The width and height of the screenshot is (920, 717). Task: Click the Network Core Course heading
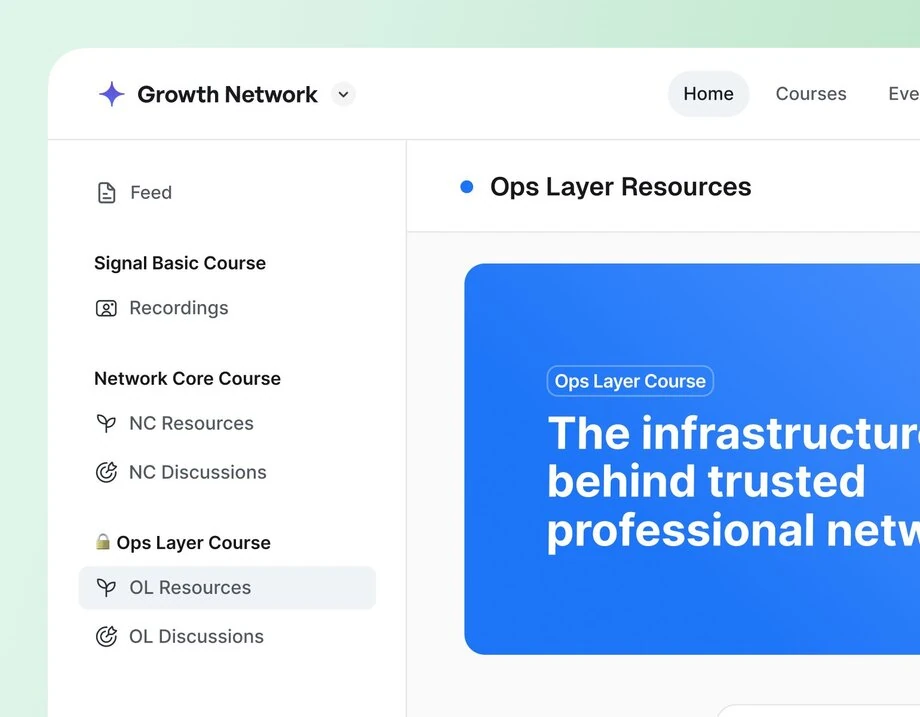(188, 378)
